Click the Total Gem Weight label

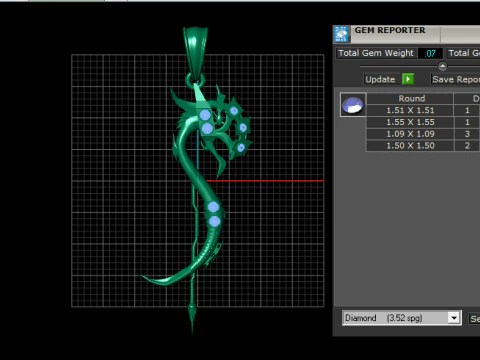click(x=376, y=53)
